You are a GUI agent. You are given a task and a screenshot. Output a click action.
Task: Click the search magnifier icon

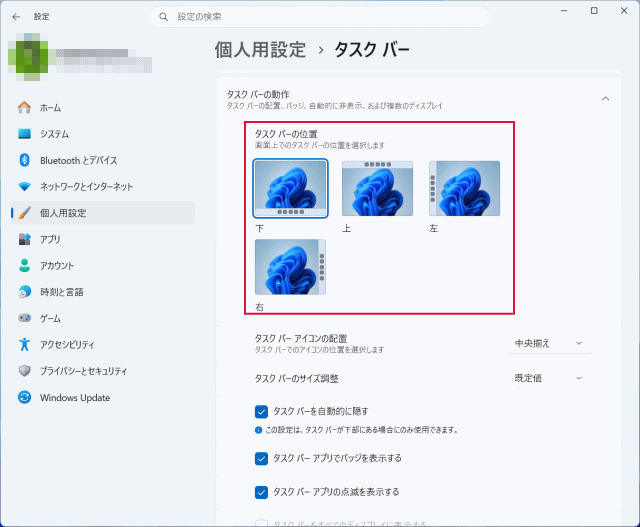(x=163, y=17)
